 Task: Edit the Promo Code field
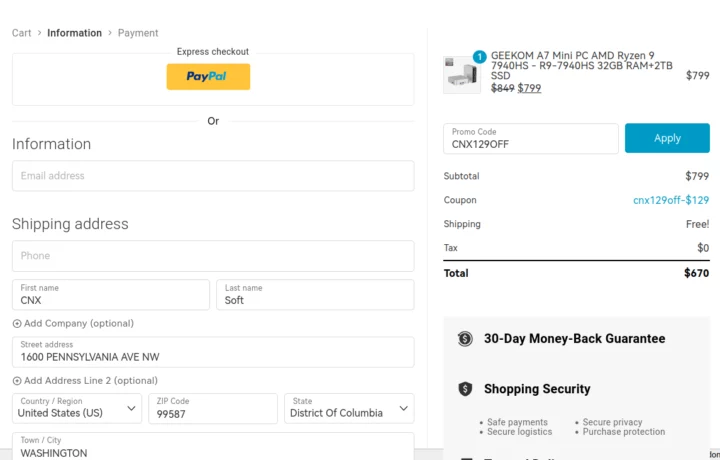tap(531, 138)
